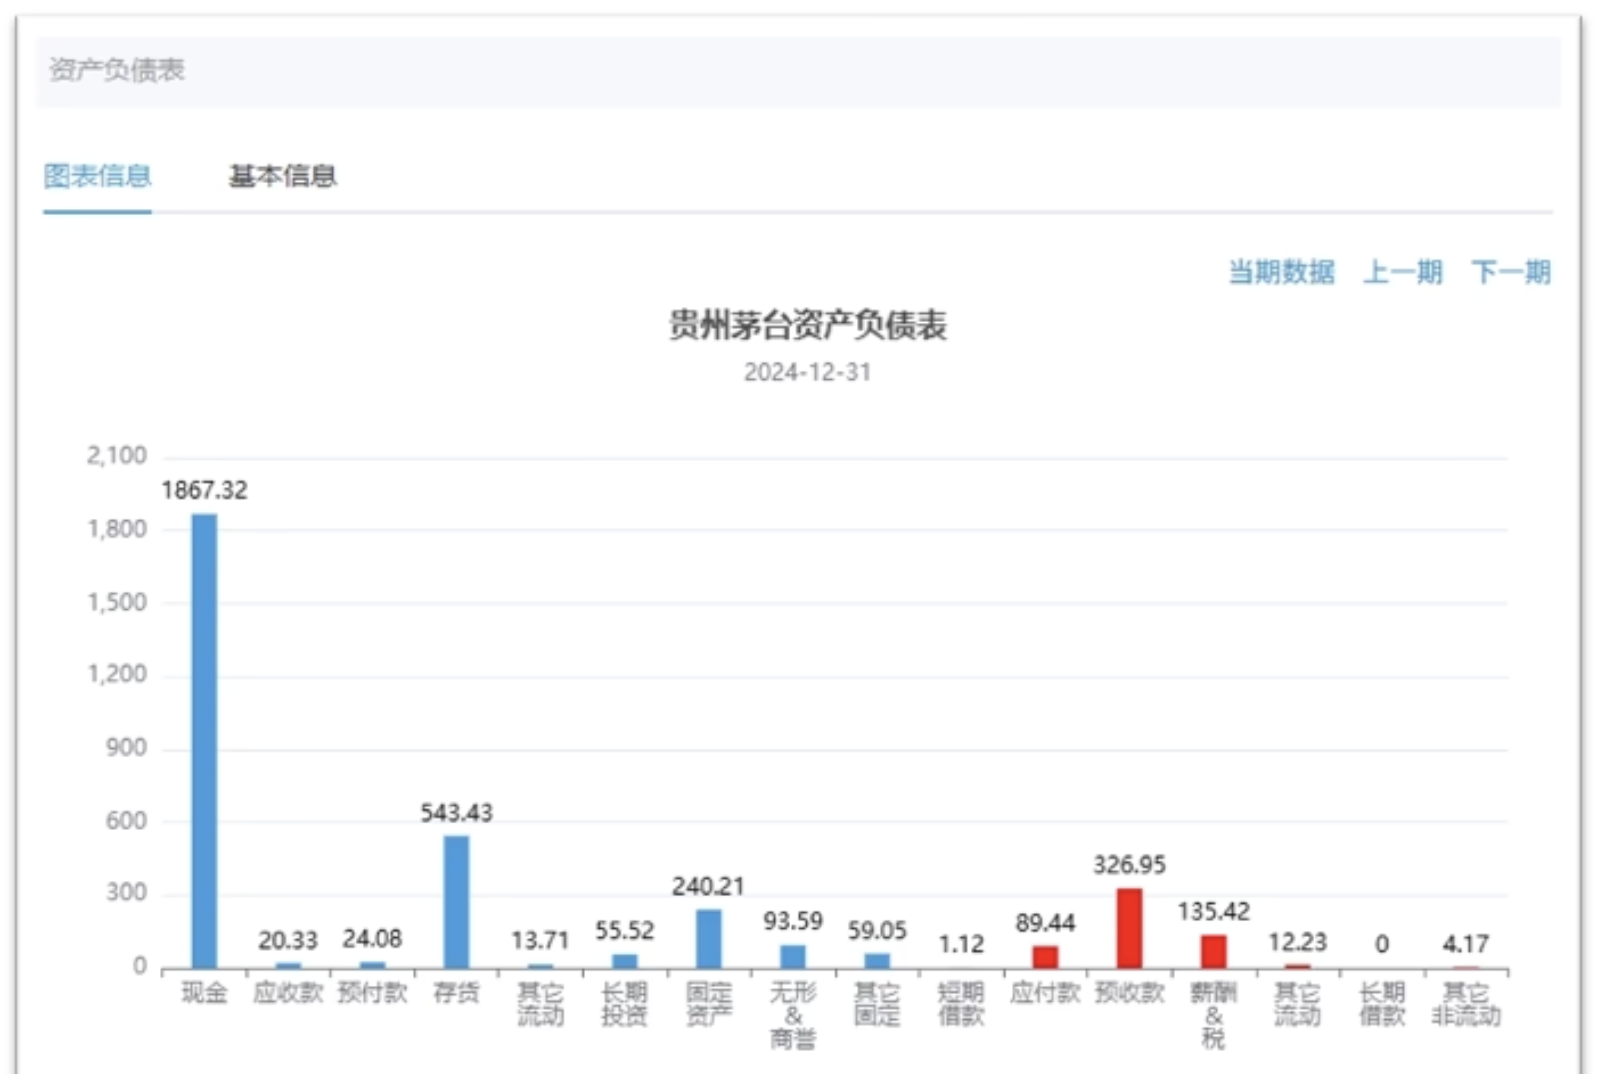1604x1074 pixels.
Task: Click the 长期借款 axis label
Action: (x=1382, y=1004)
